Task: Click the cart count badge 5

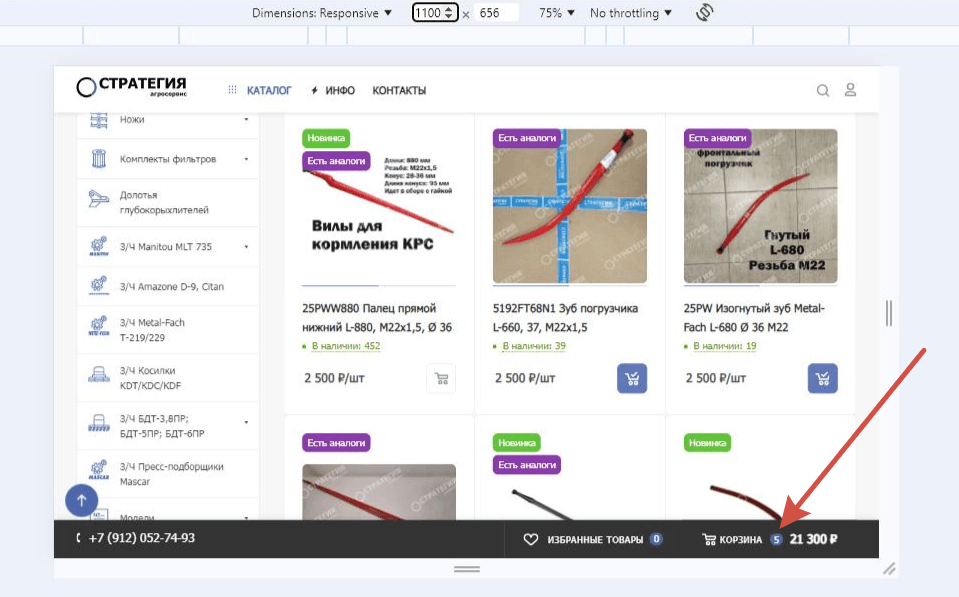Action: click(776, 540)
